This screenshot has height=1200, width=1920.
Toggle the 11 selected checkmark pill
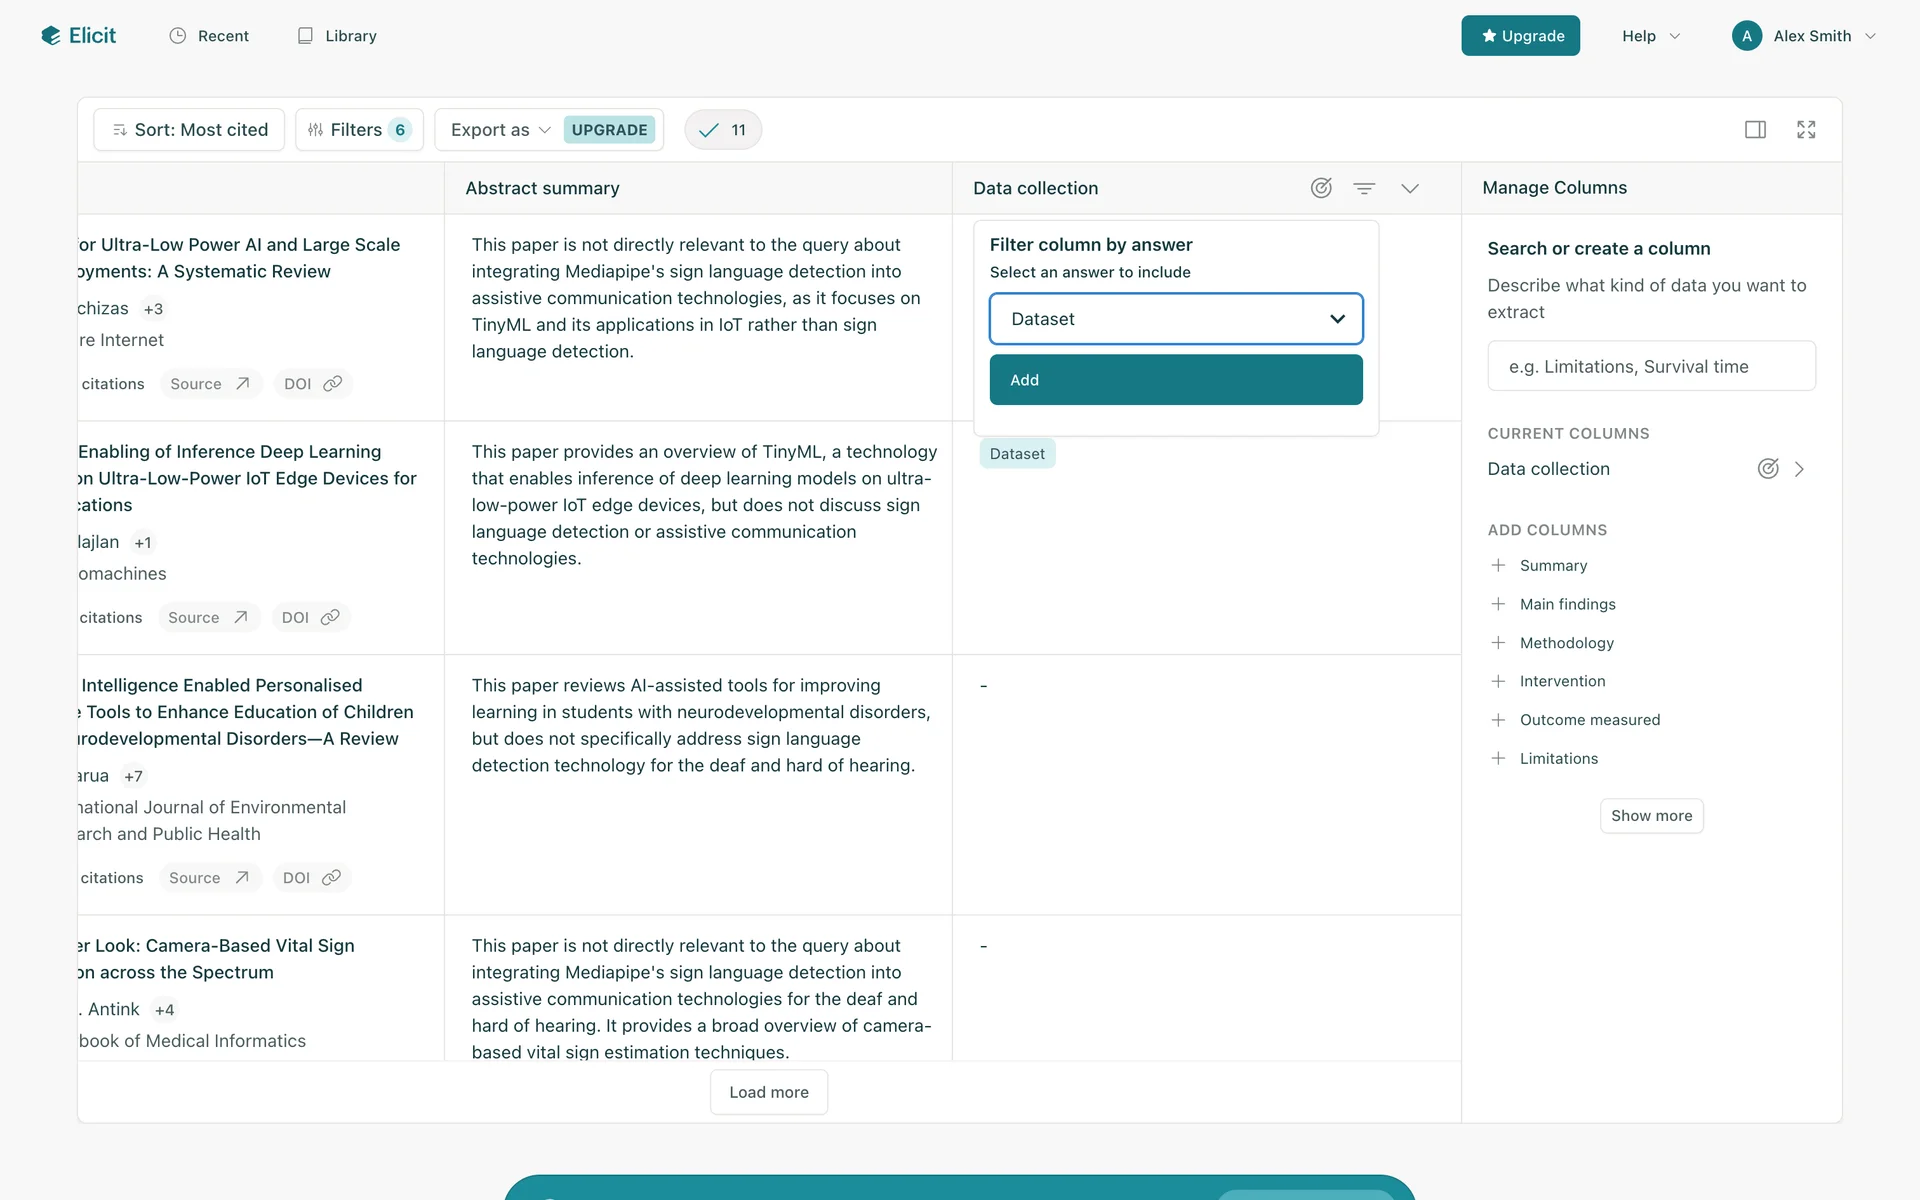pos(723,130)
